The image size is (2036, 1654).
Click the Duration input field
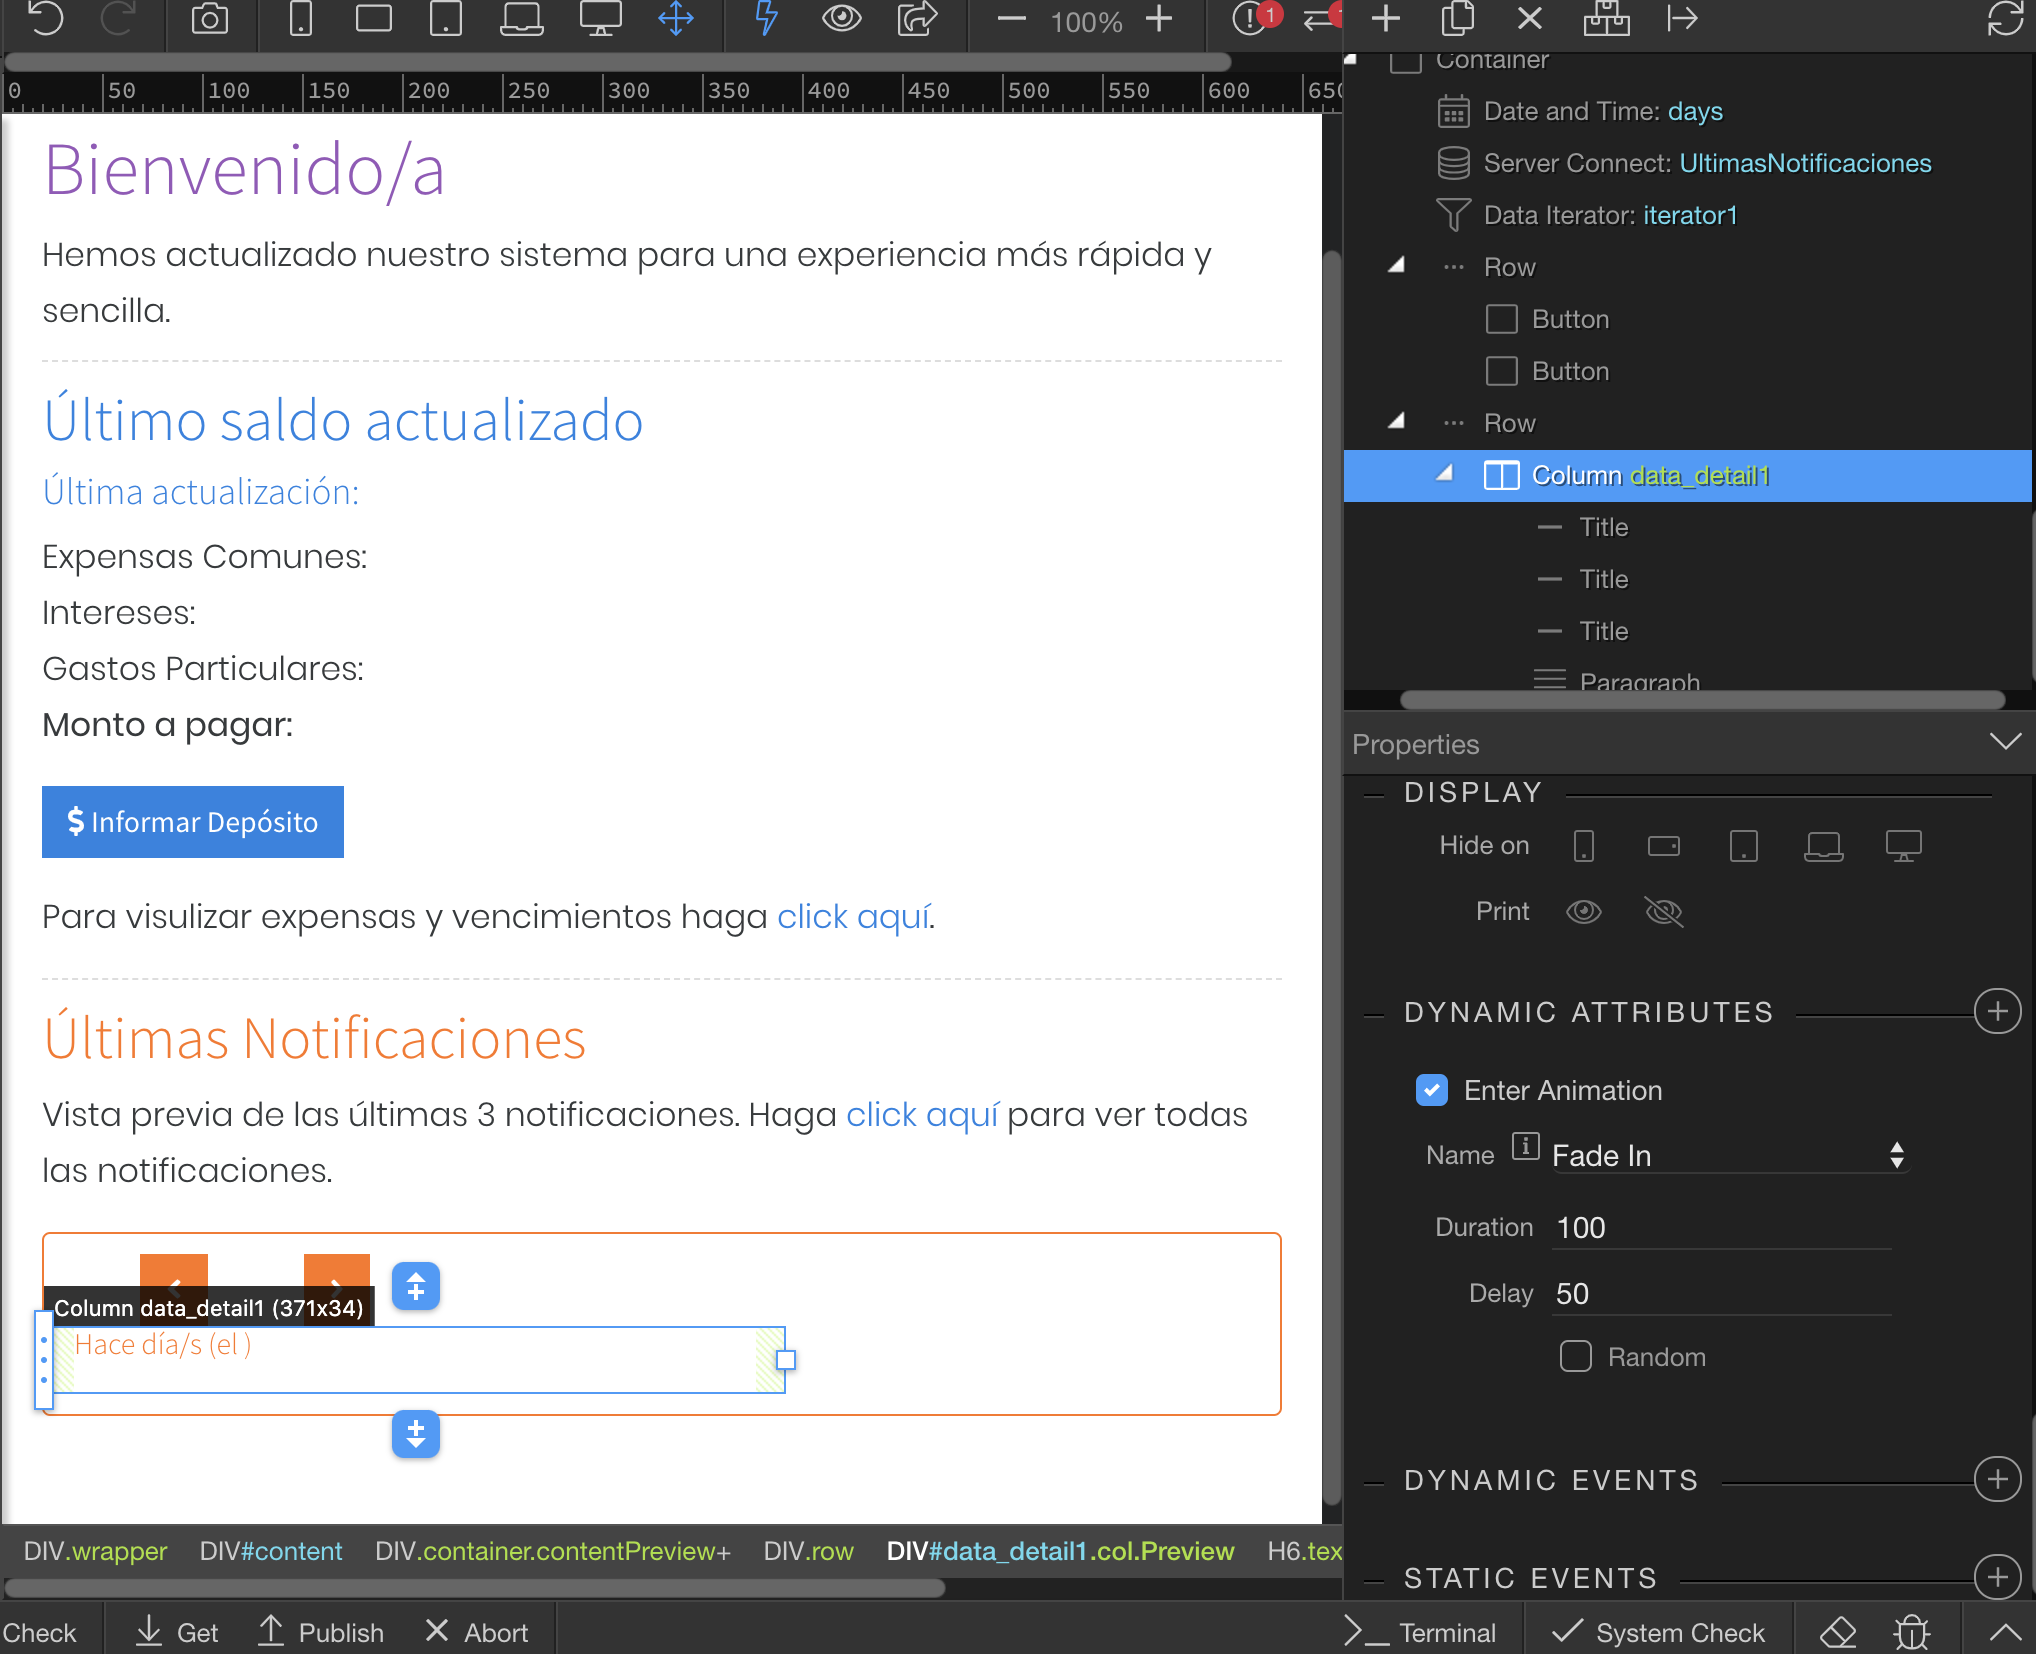1723,1227
